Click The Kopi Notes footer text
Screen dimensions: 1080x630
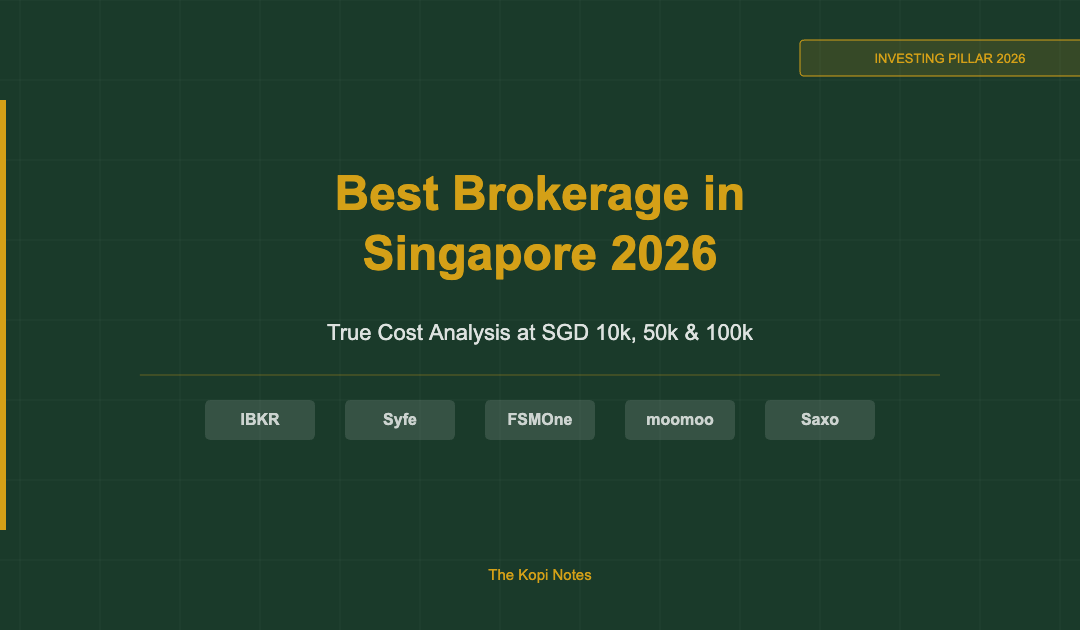[x=540, y=575]
